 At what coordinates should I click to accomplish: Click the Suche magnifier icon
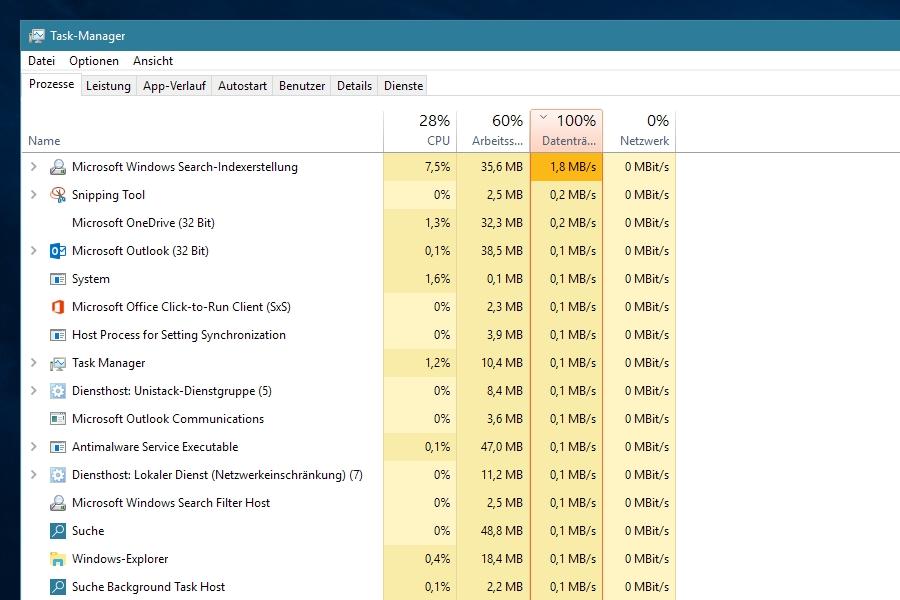point(58,531)
